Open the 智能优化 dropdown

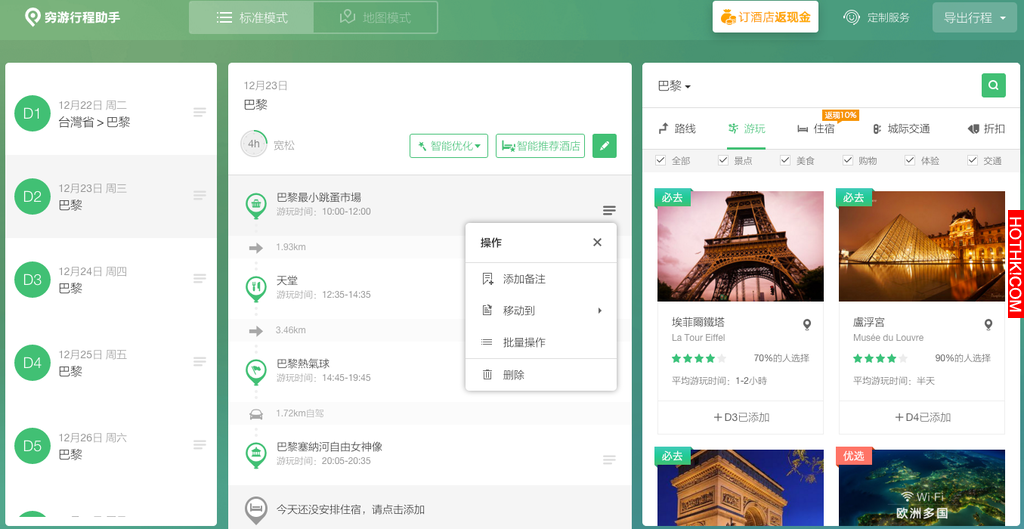[449, 146]
